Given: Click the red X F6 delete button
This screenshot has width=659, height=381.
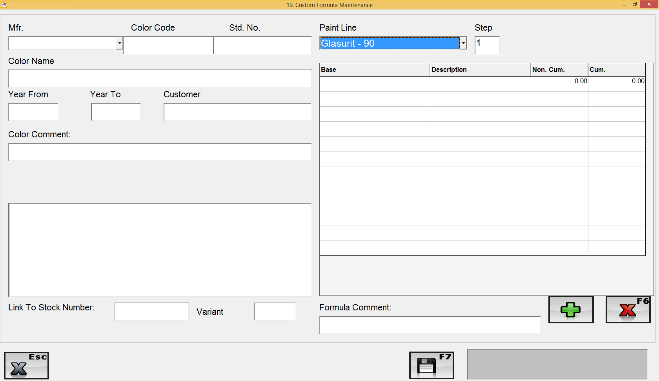Looking at the screenshot, I should click(x=628, y=310).
